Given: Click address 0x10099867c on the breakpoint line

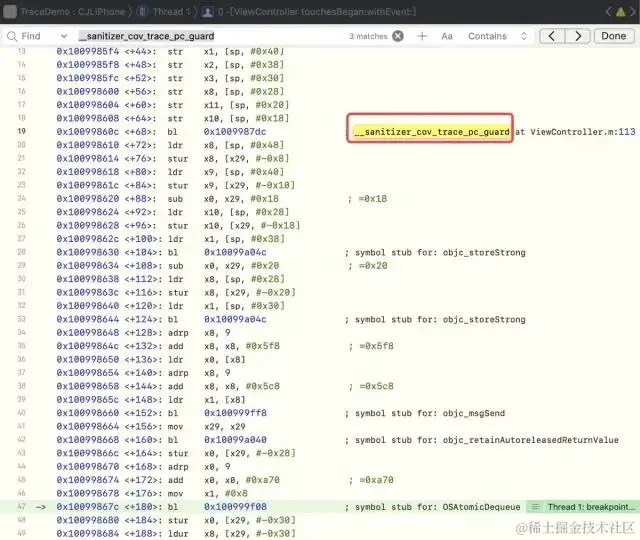Looking at the screenshot, I should (x=87, y=507).
